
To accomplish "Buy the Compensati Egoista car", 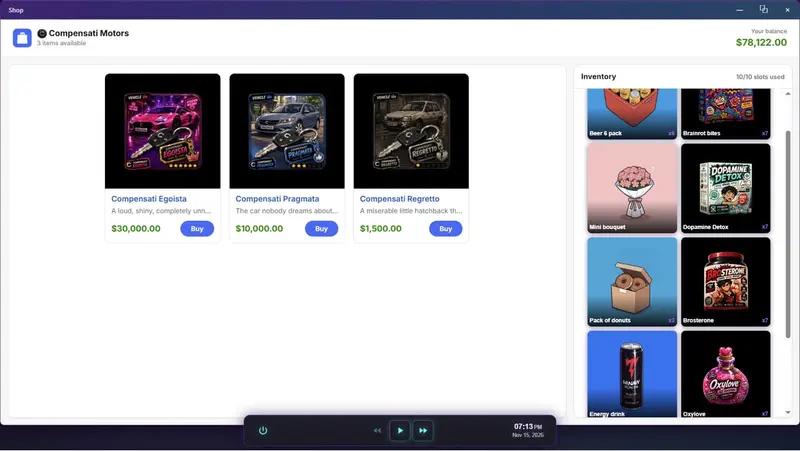I will pyautogui.click(x=197, y=229).
